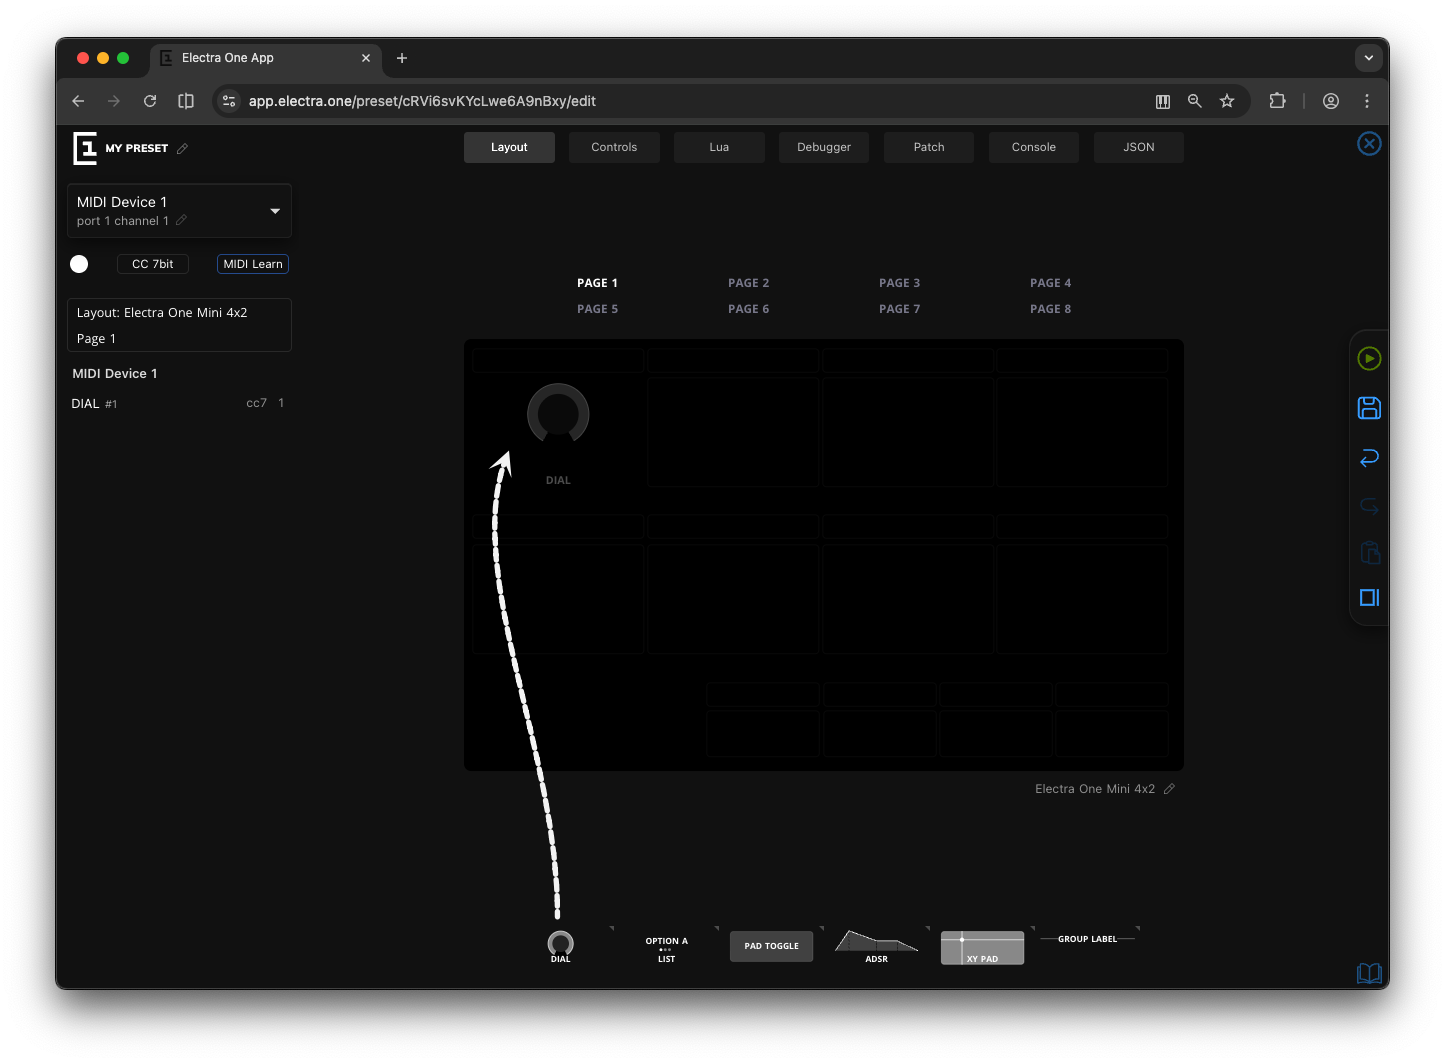The height and width of the screenshot is (1063, 1445).
Task: Select PAGE 3 in the page list
Action: [899, 282]
